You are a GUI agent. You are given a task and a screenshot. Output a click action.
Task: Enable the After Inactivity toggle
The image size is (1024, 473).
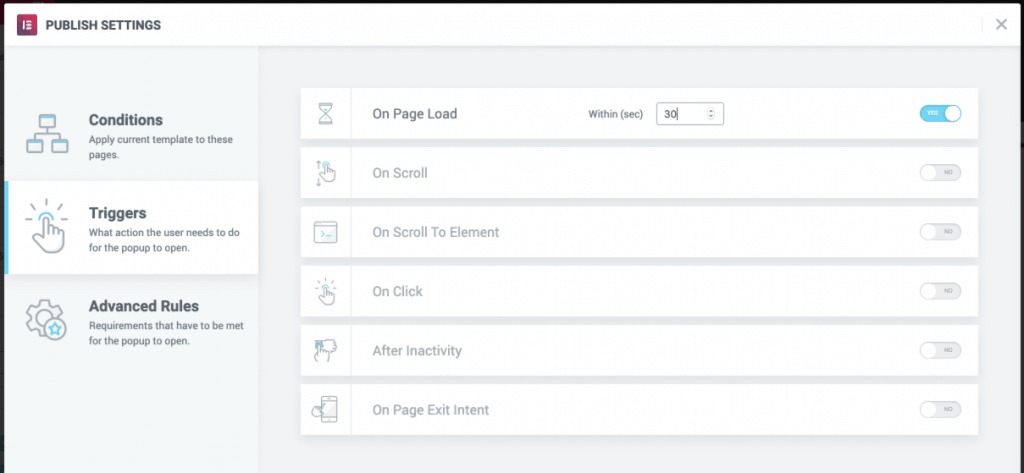click(x=940, y=350)
